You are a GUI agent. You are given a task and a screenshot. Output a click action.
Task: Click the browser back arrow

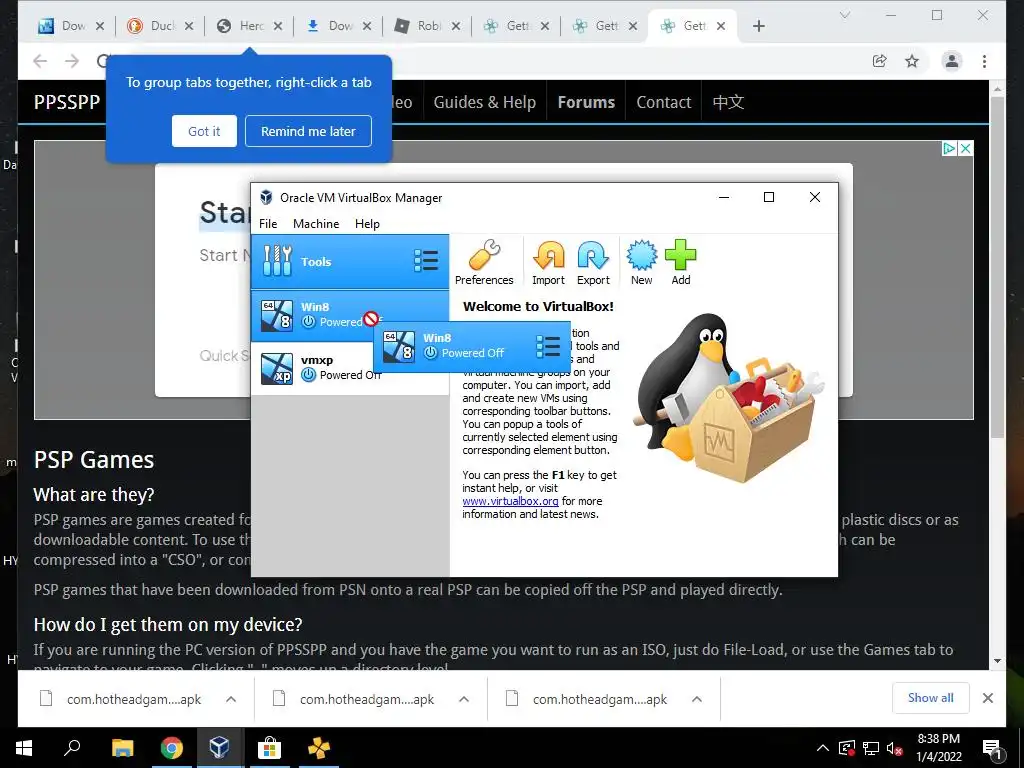tap(40, 61)
